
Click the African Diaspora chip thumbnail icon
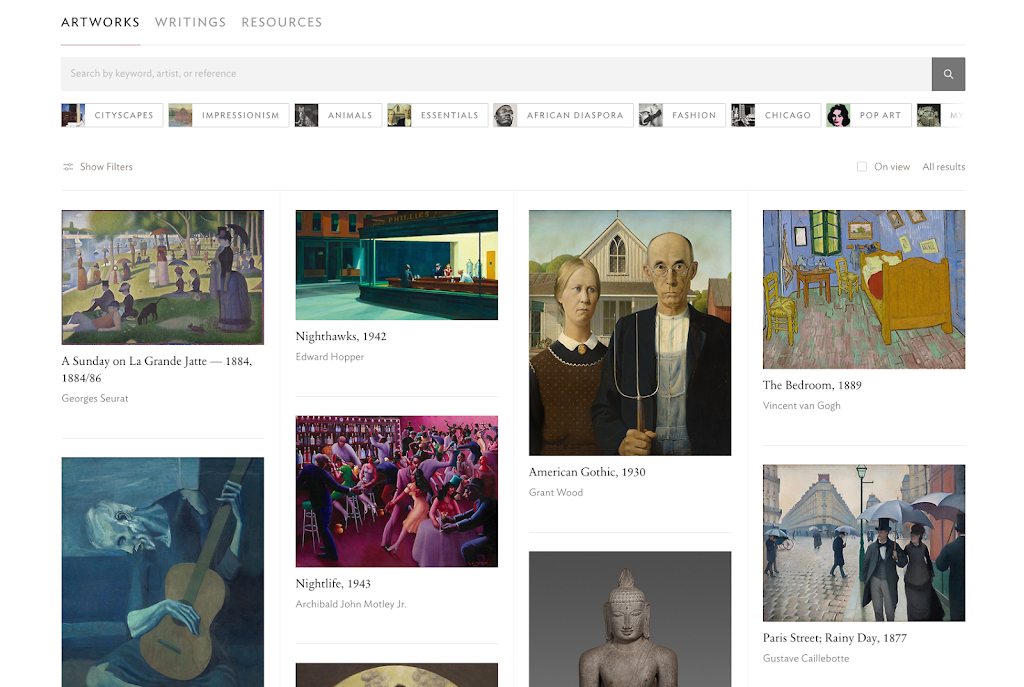505,115
